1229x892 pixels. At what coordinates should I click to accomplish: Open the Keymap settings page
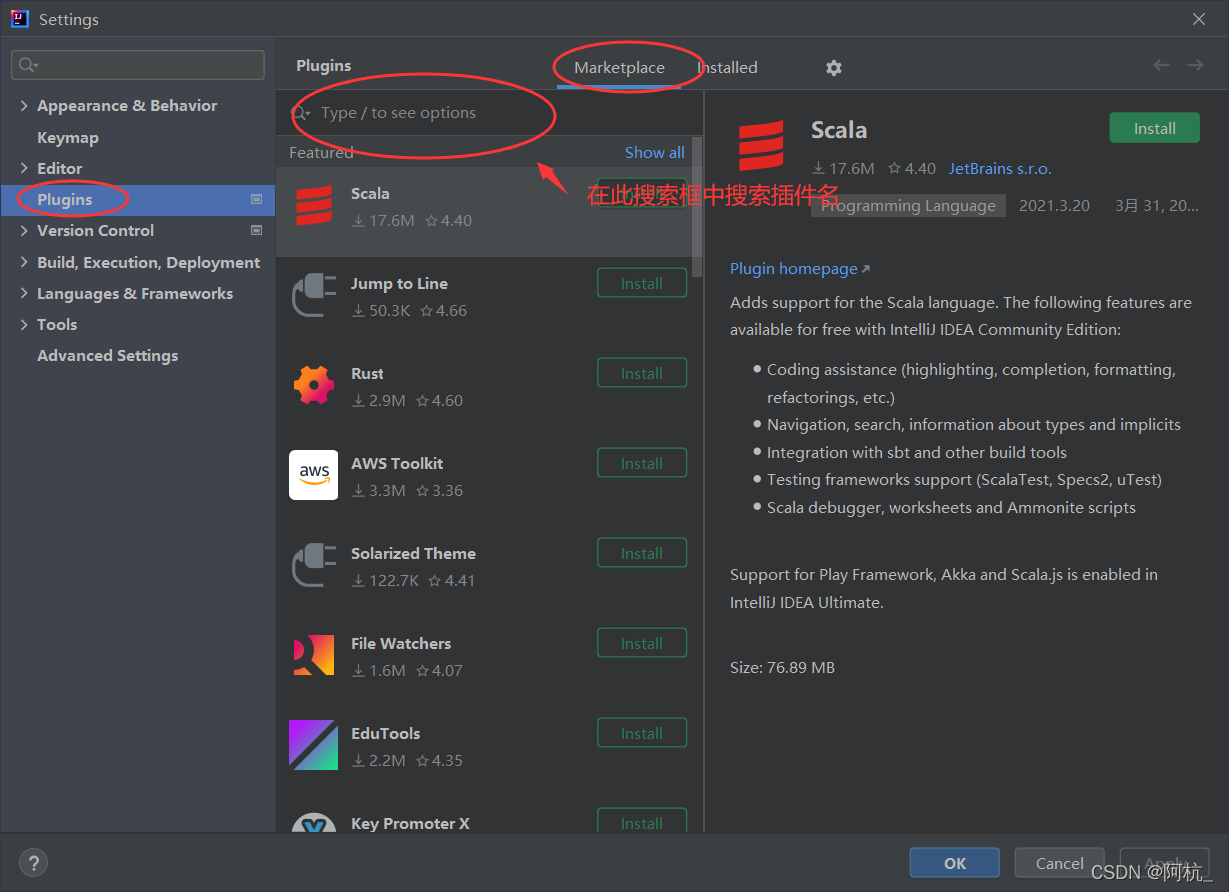tap(68, 138)
